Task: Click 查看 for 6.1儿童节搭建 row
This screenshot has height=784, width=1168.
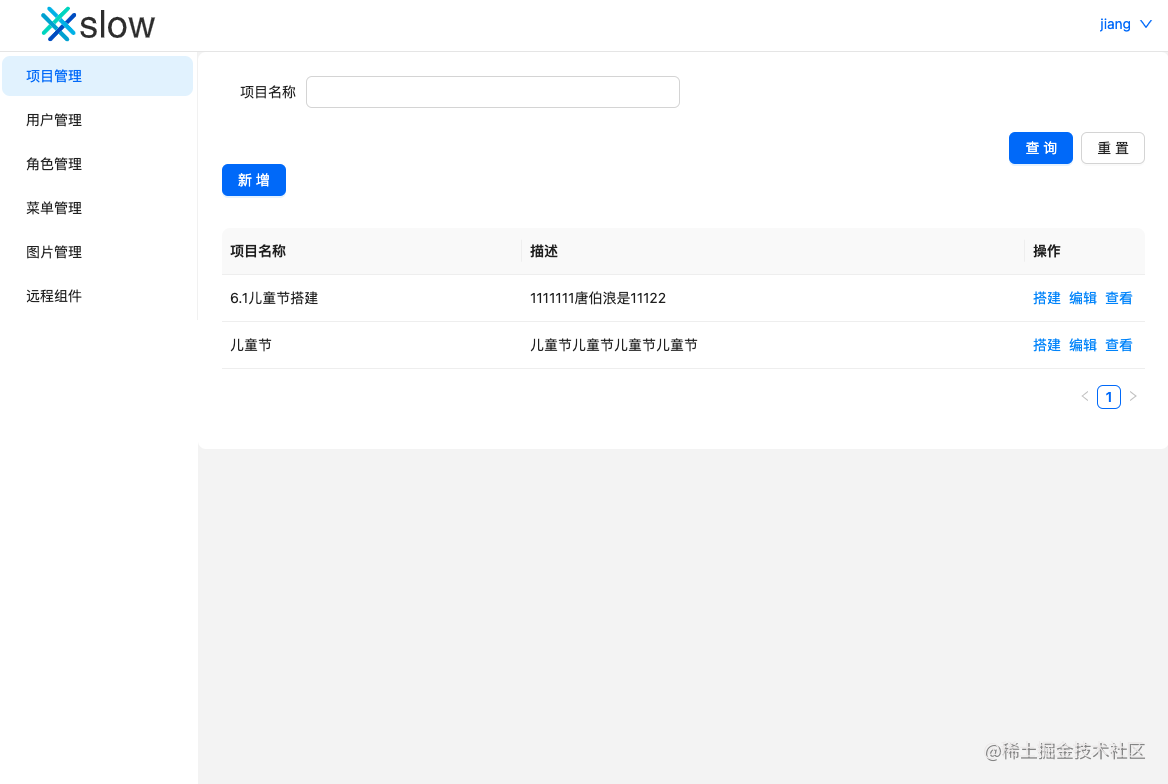Action: 1118,298
